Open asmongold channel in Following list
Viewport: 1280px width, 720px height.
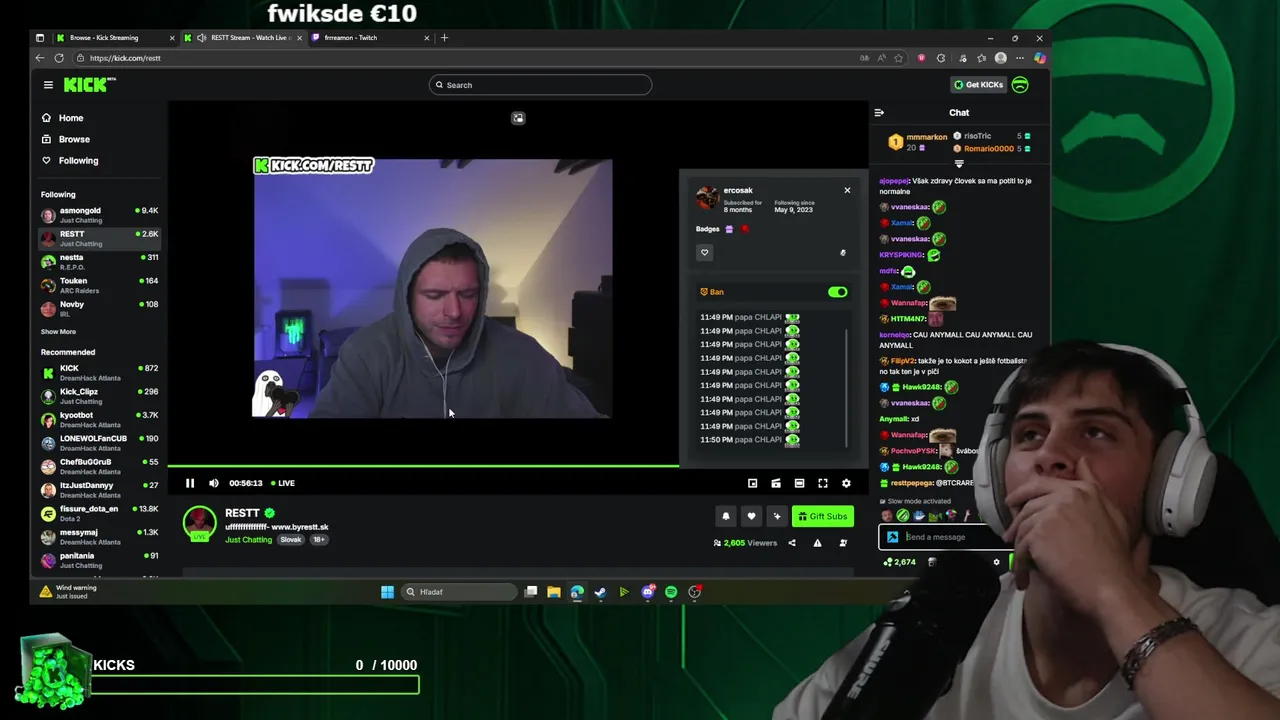(x=99, y=215)
